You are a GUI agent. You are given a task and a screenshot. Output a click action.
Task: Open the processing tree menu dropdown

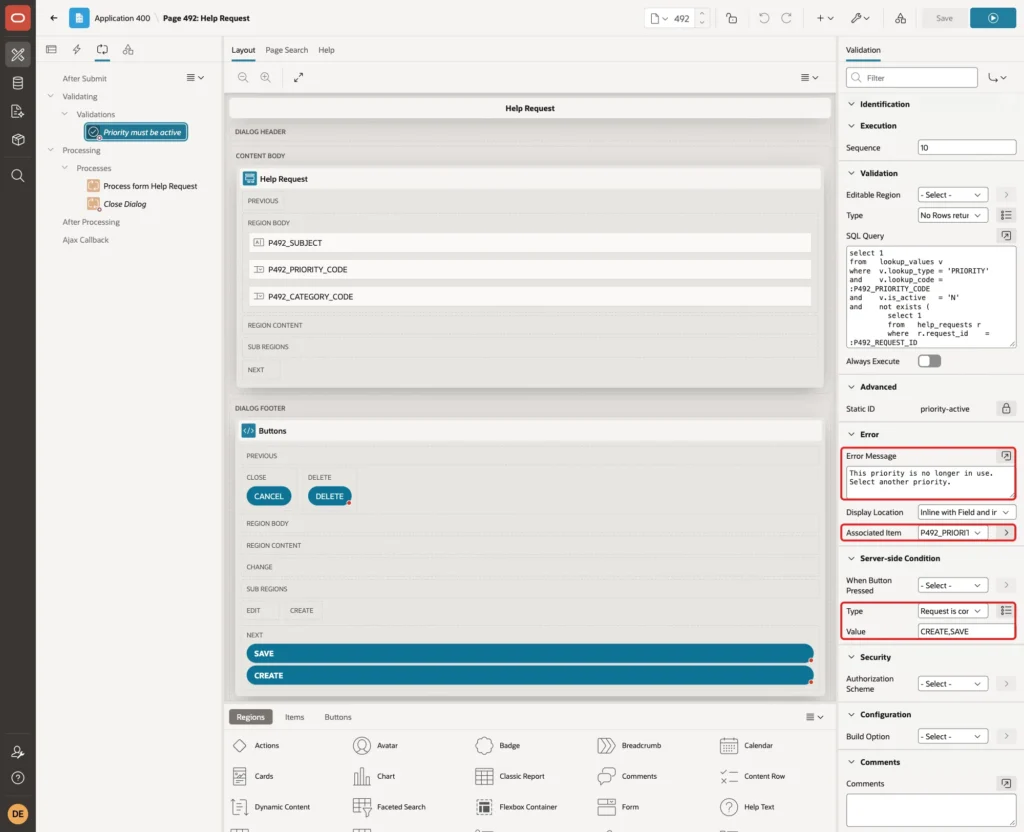pos(195,78)
